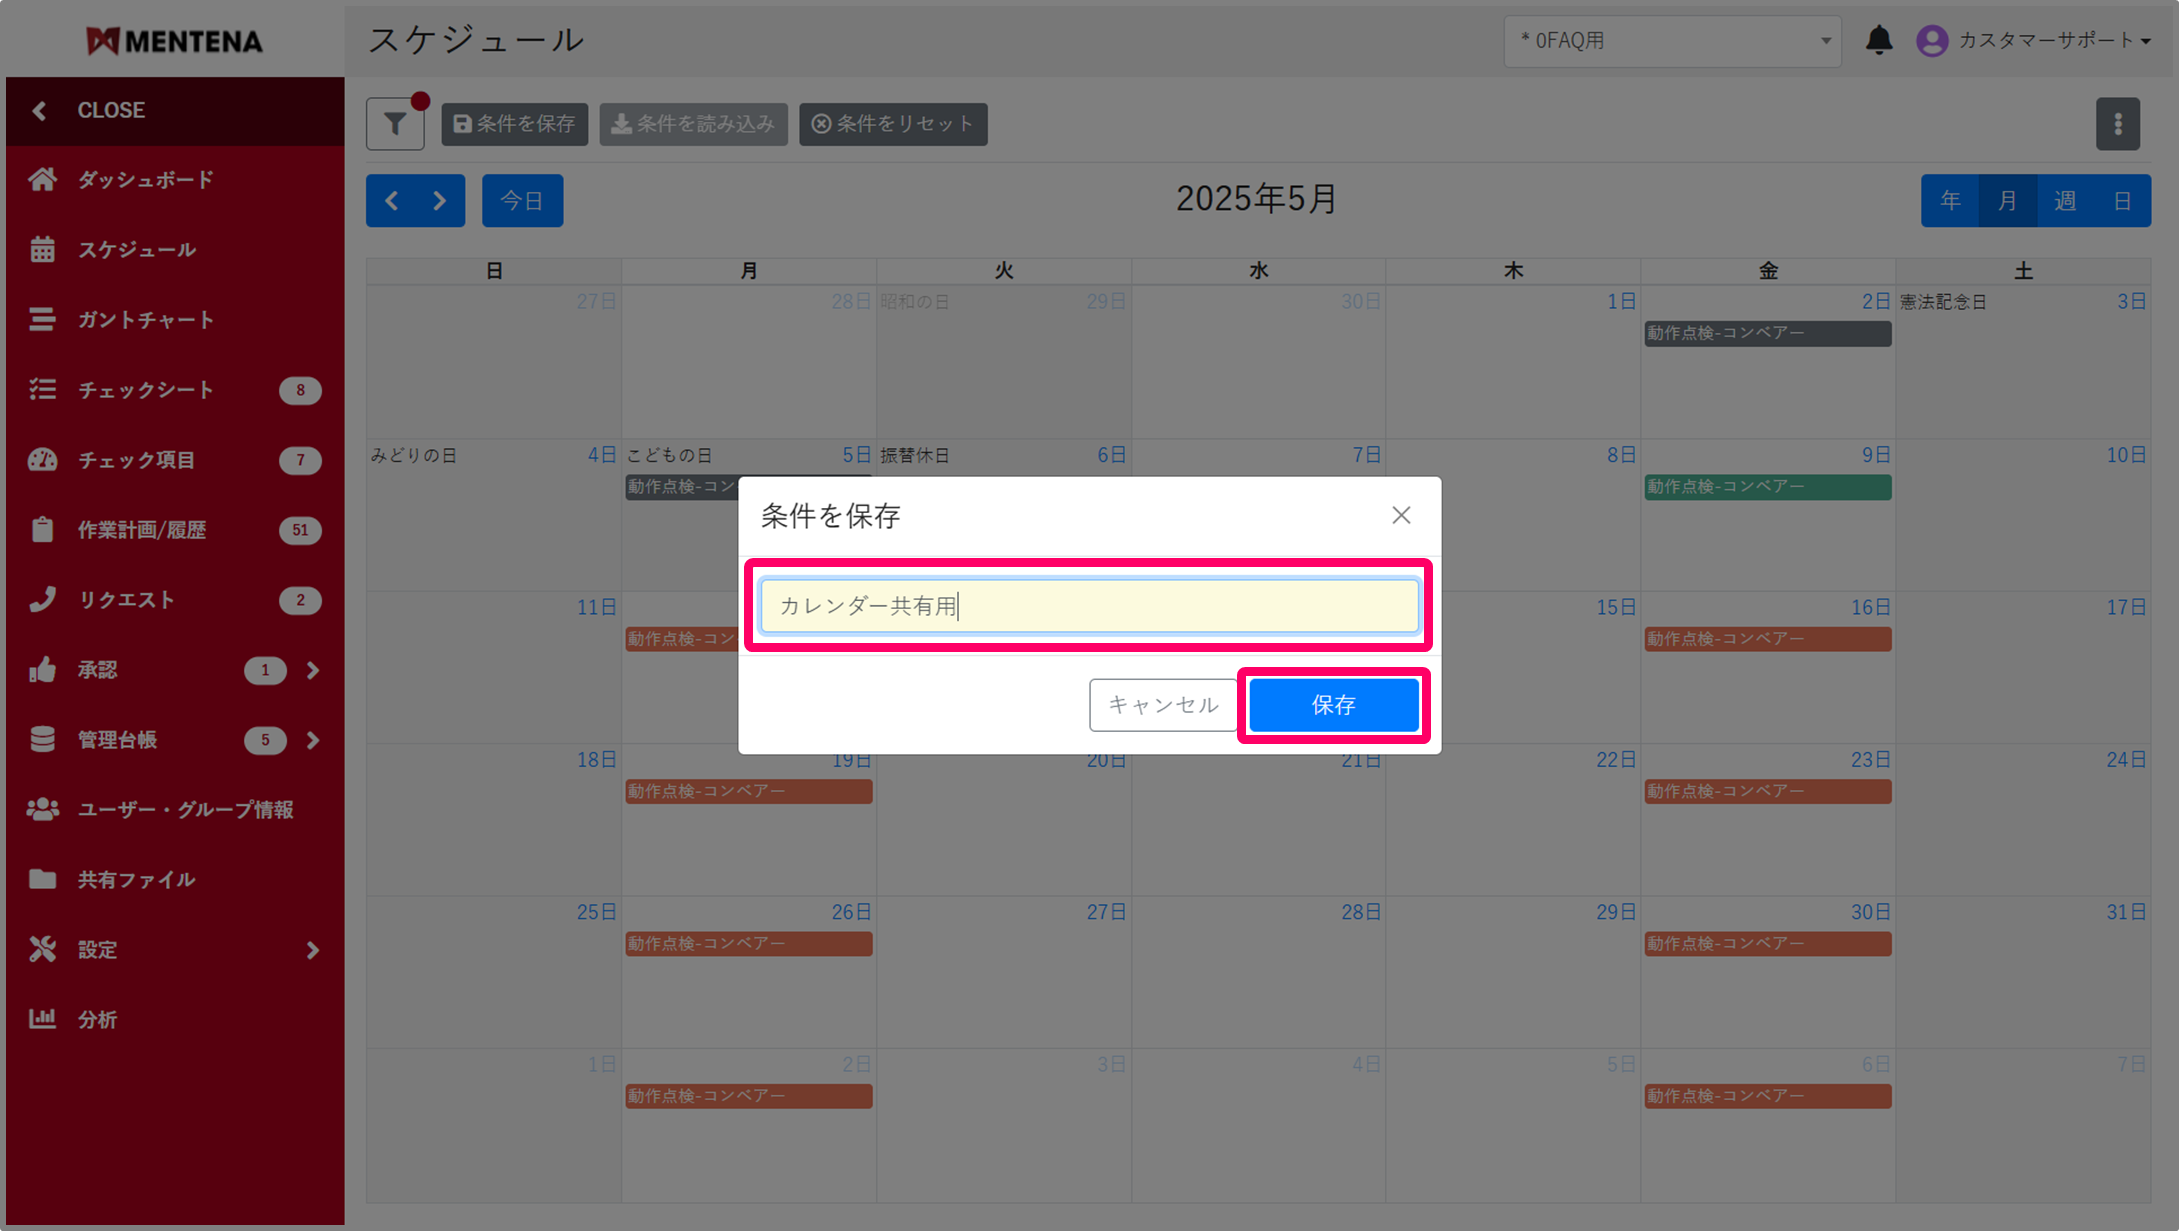This screenshot has width=2179, height=1231.
Task: Click the shared files folder icon
Action: coord(42,879)
